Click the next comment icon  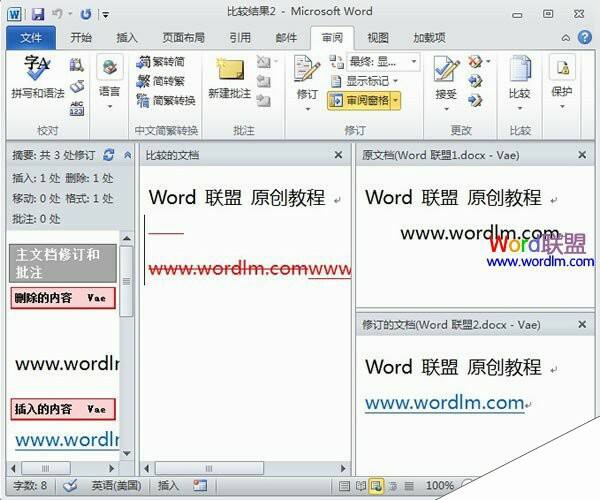click(x=264, y=101)
